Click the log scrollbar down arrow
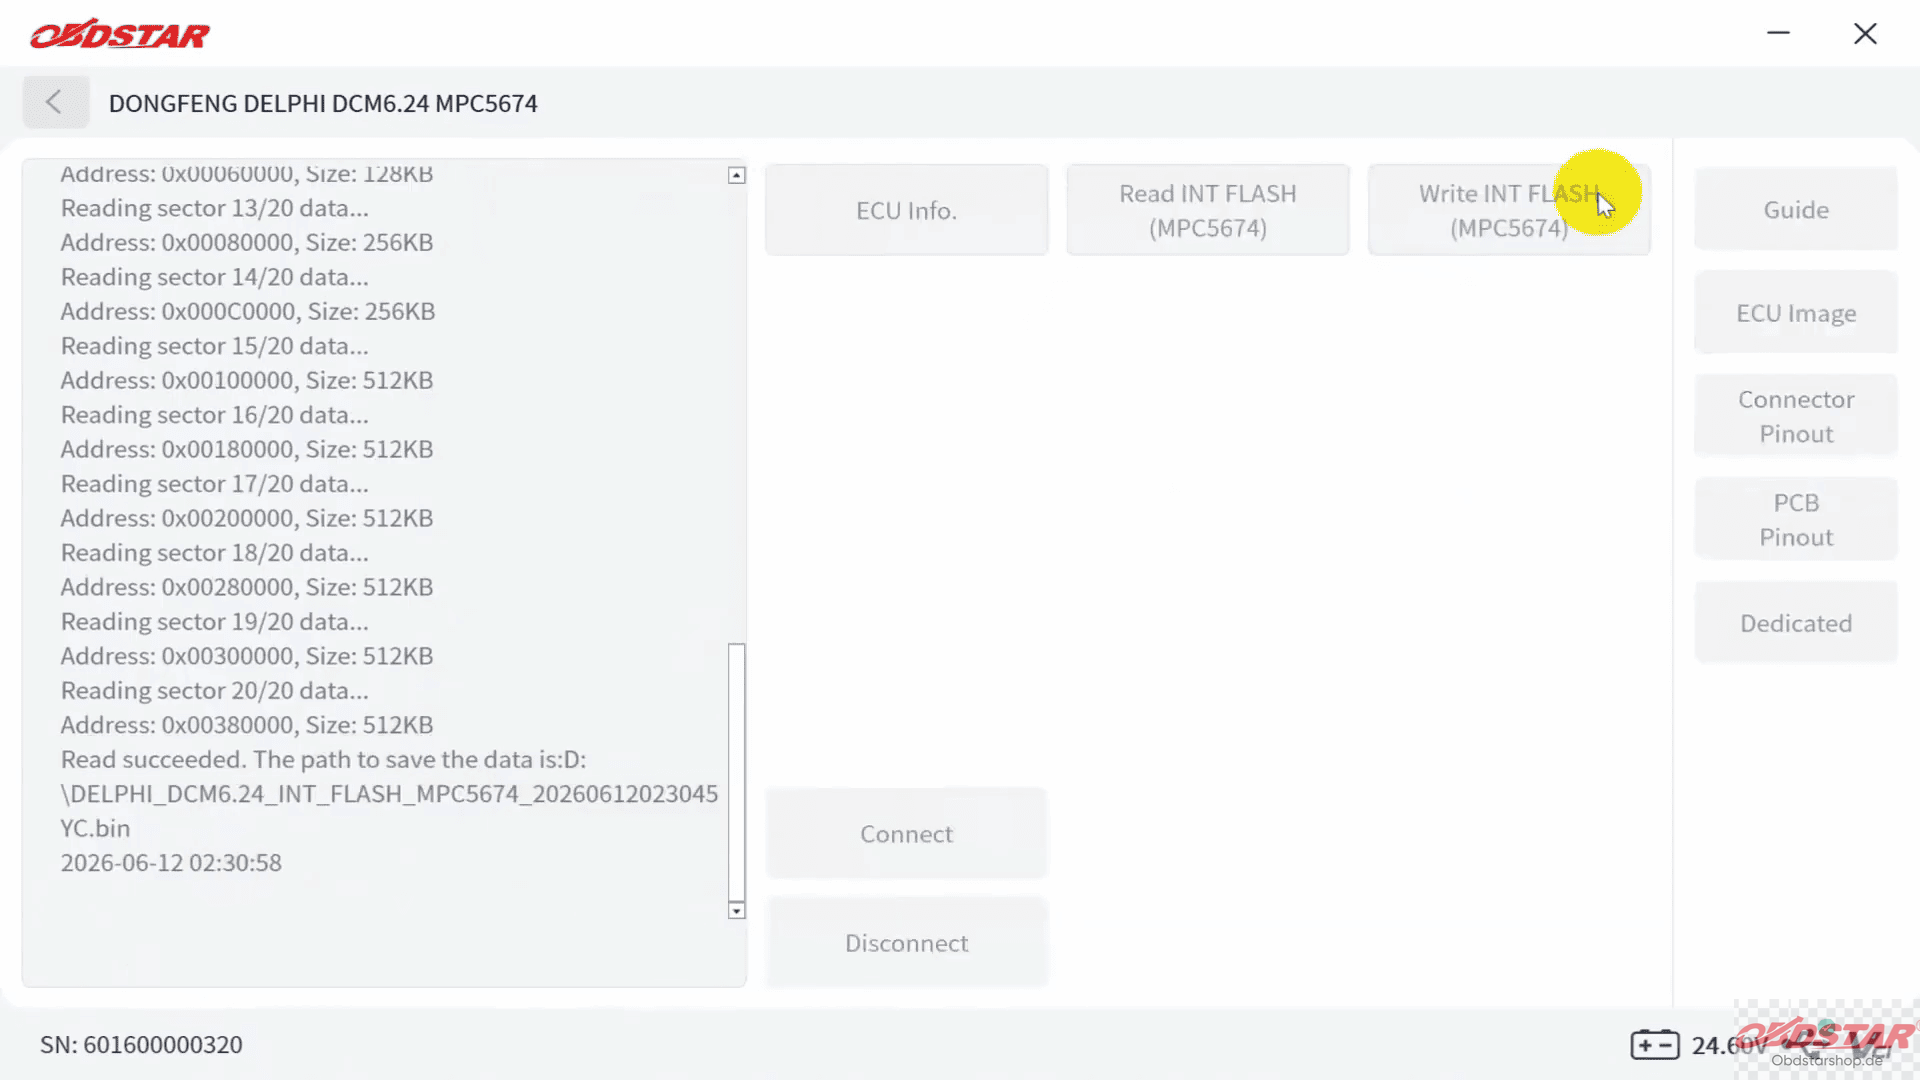Viewport: 1920px width, 1080px height. coord(737,910)
